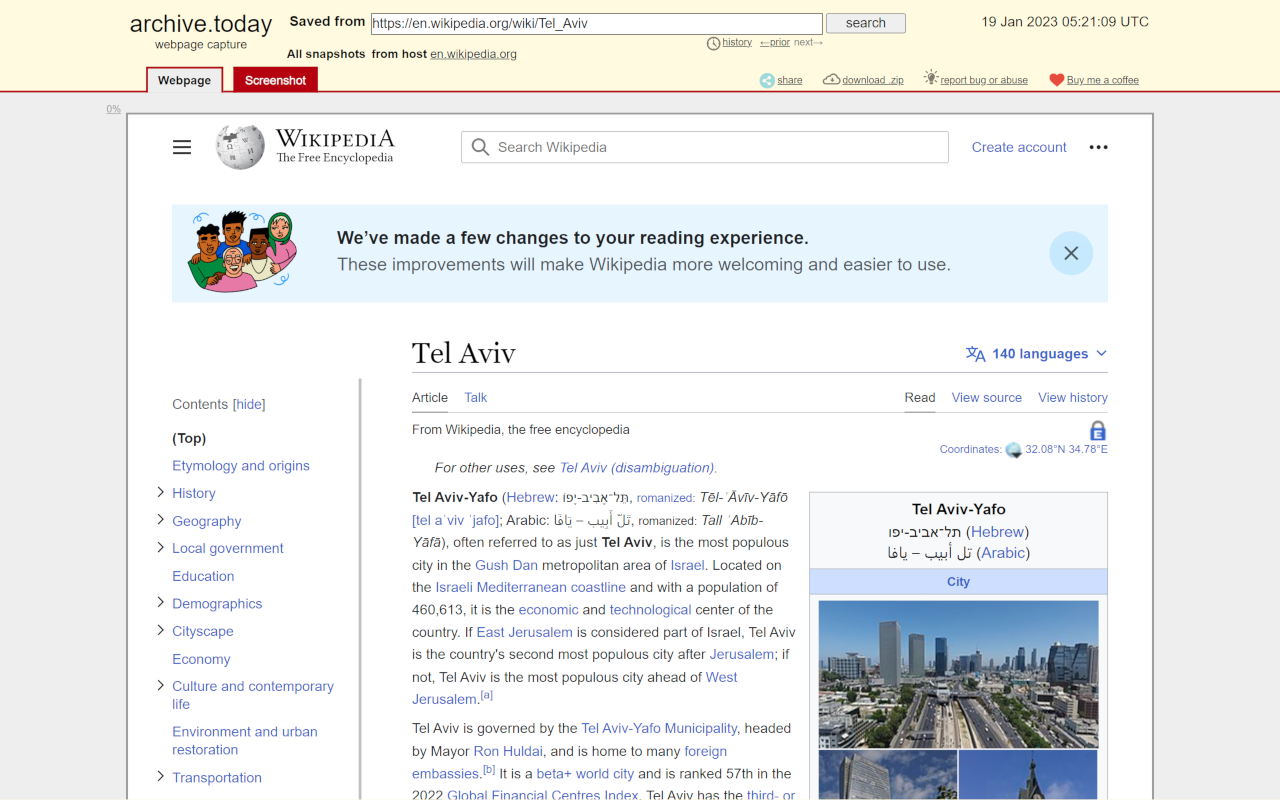Open the Article tab
Image resolution: width=1280 pixels, height=800 pixels.
click(x=430, y=397)
